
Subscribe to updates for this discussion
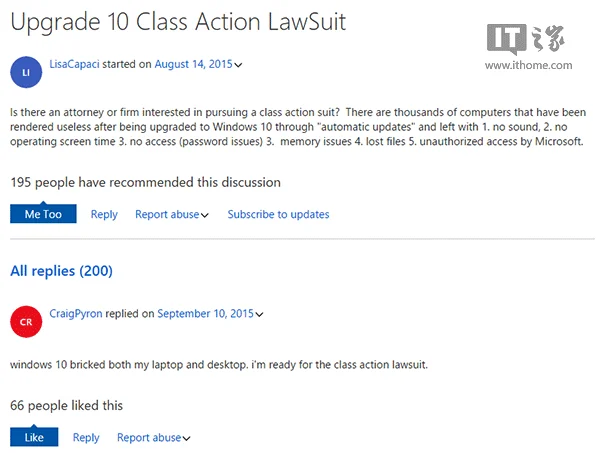[278, 214]
